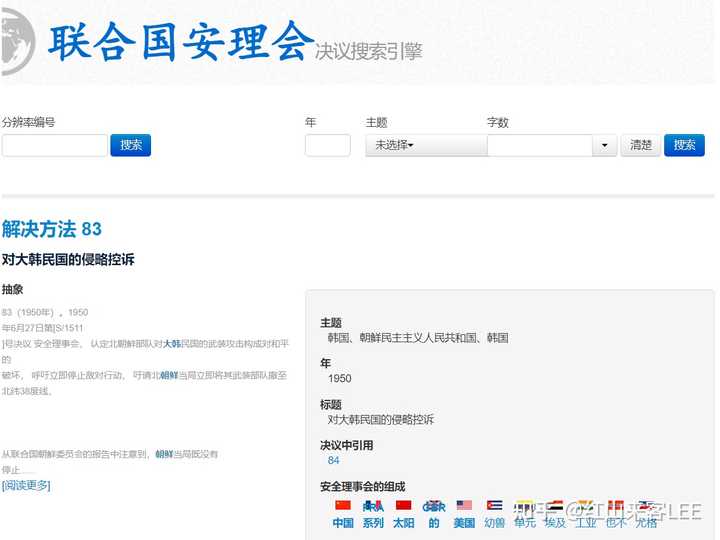
Task: Click highlighted 朝鲜 in 呼请北朝鲜当局 line
Action: coord(169,375)
